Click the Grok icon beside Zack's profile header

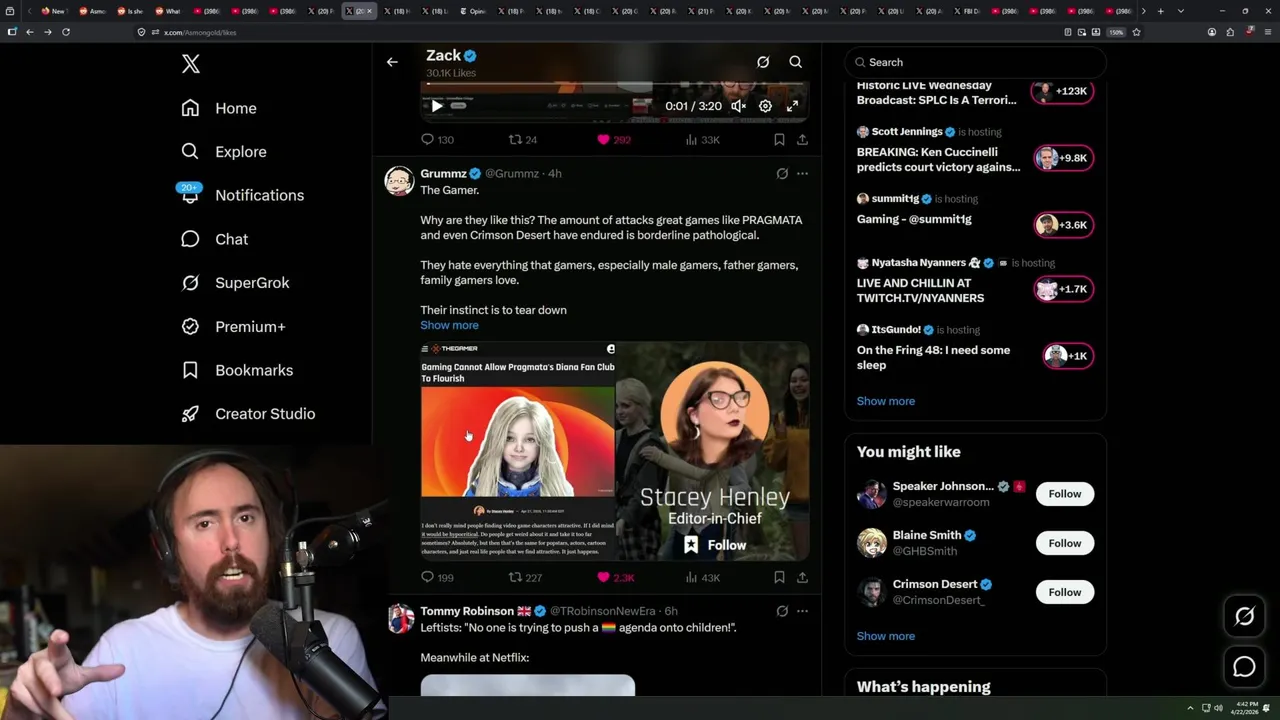point(763,62)
